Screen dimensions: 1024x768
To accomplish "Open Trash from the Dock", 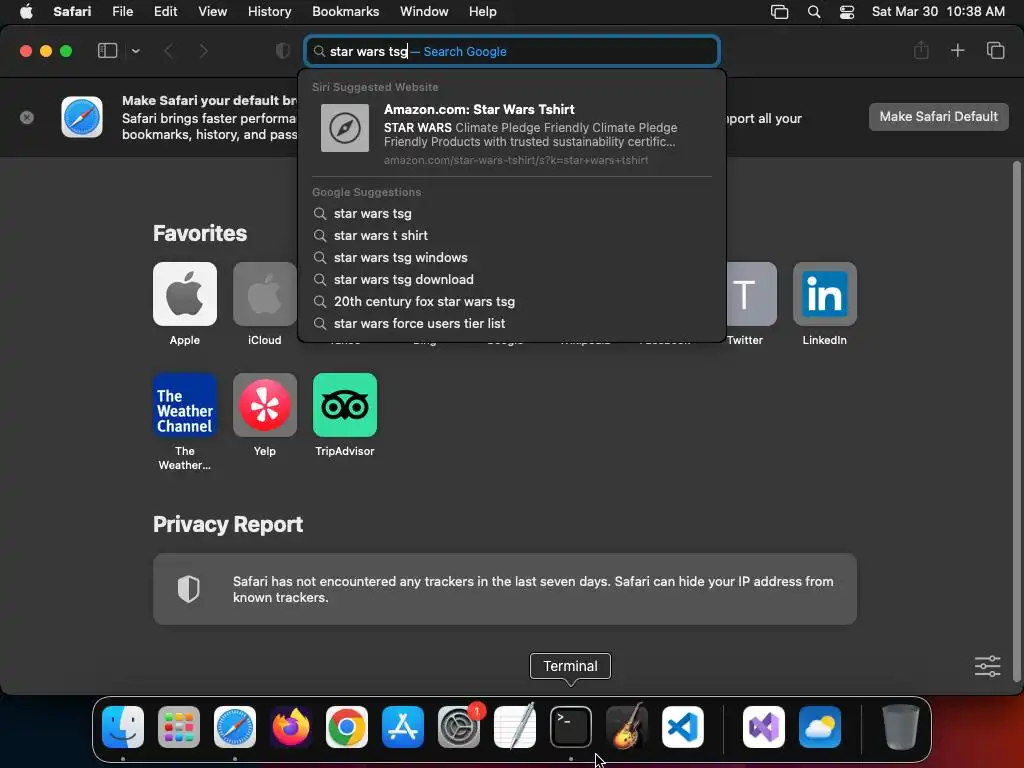I will tap(901, 727).
